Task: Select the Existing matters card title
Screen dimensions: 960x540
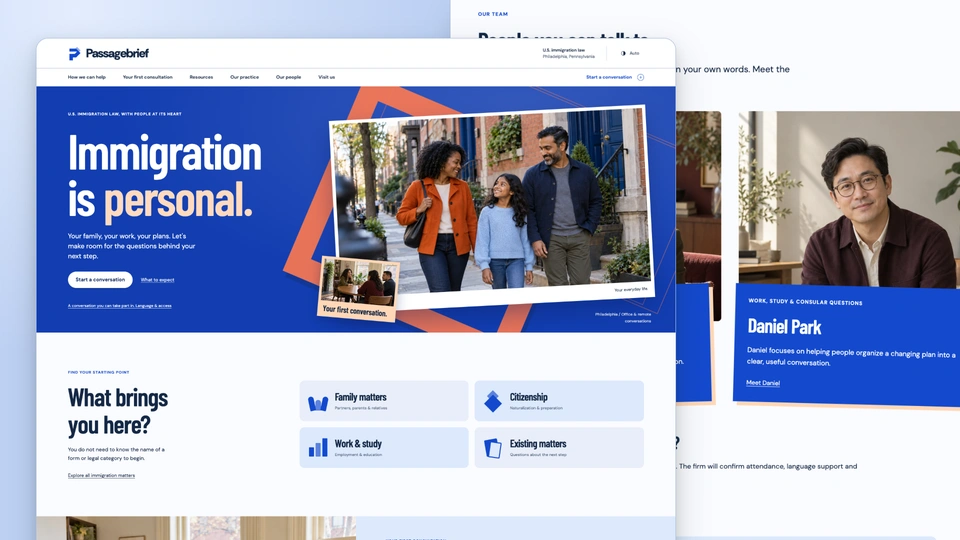Action: (x=538, y=444)
